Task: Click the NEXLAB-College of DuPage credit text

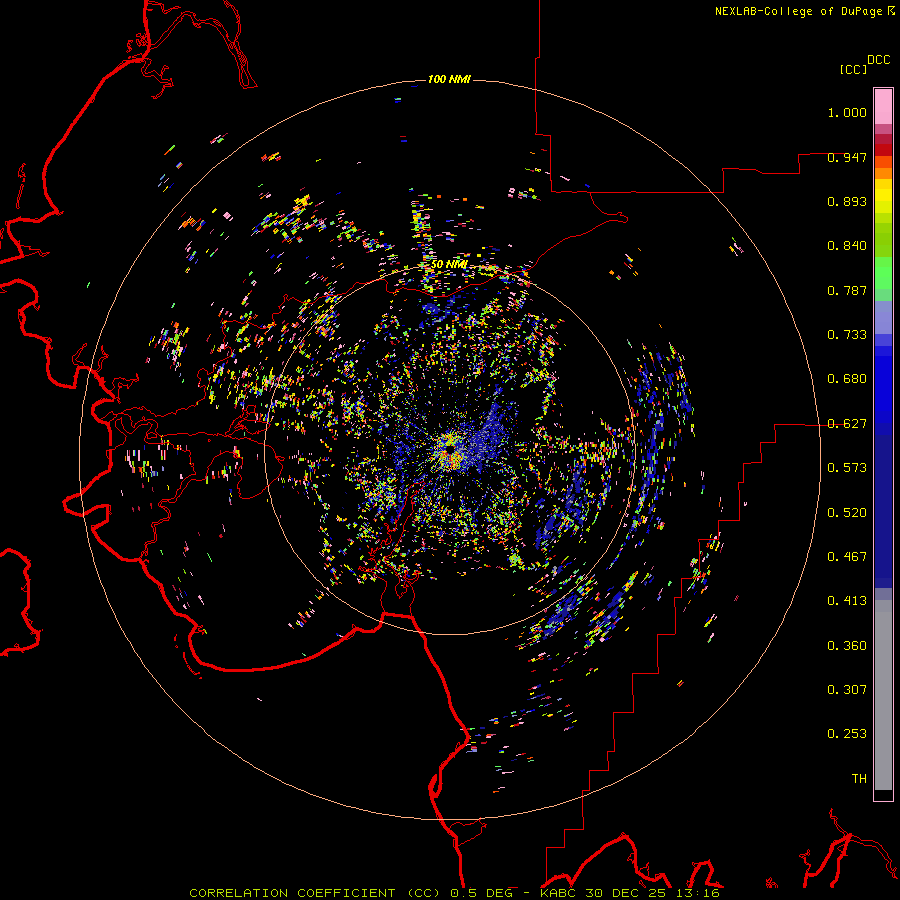Action: [798, 11]
